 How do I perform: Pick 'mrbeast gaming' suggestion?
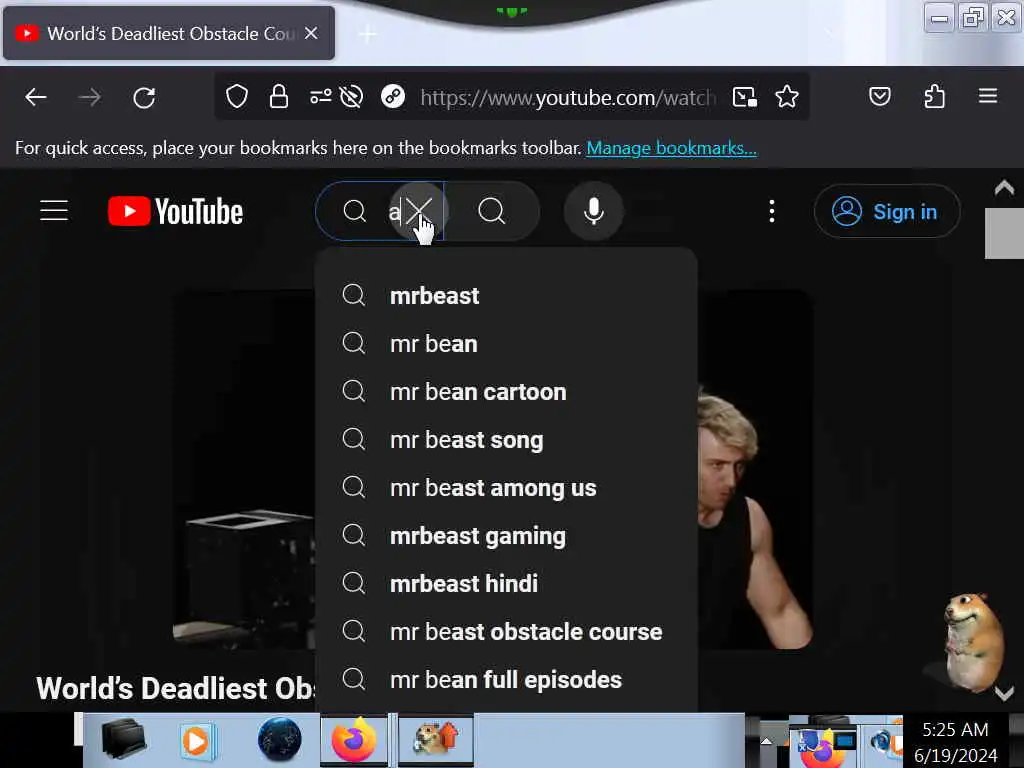click(x=505, y=536)
